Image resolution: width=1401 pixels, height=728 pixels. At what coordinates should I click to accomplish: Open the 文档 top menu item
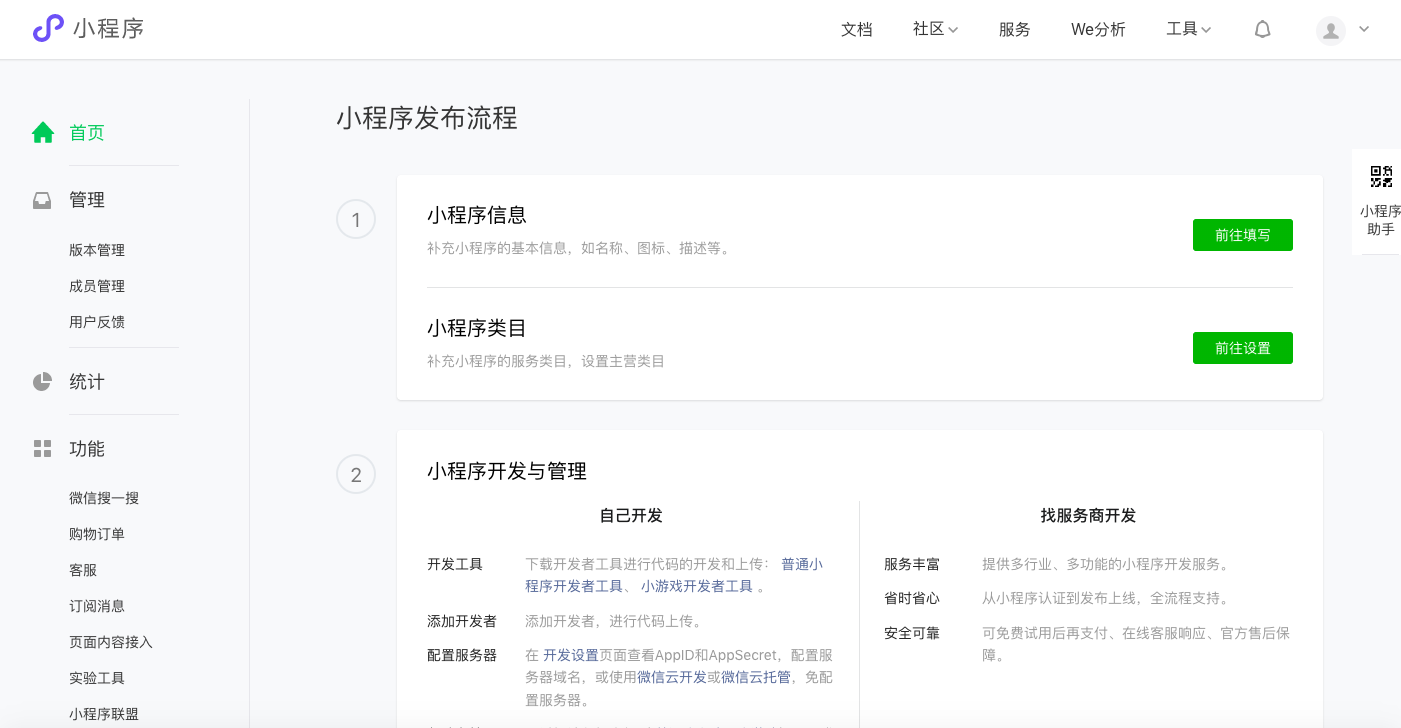point(857,30)
